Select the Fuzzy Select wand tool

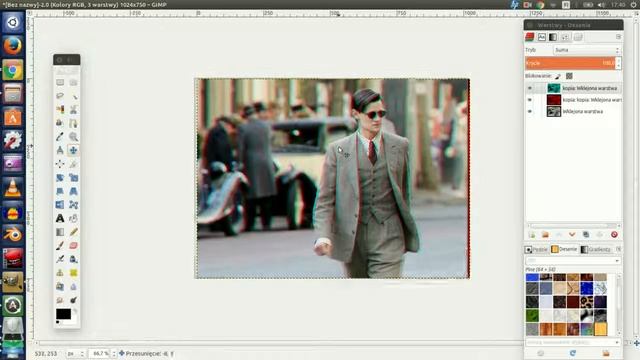pyautogui.click(x=73, y=96)
